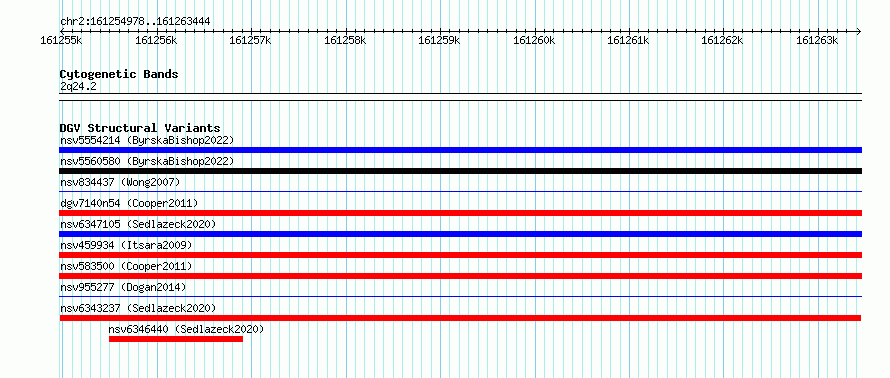Open the nsv459934 (Itsara2009) variant
The width and height of the screenshot is (890, 378).
(x=126, y=245)
